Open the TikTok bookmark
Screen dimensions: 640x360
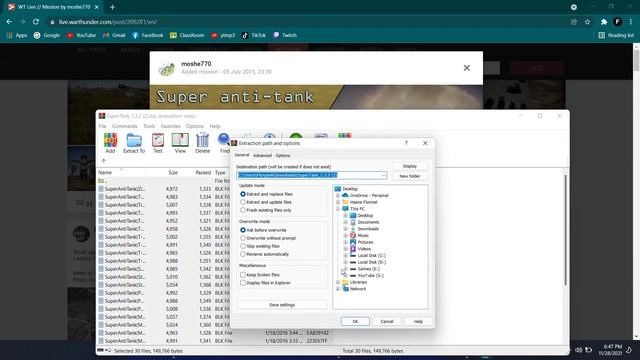point(253,36)
